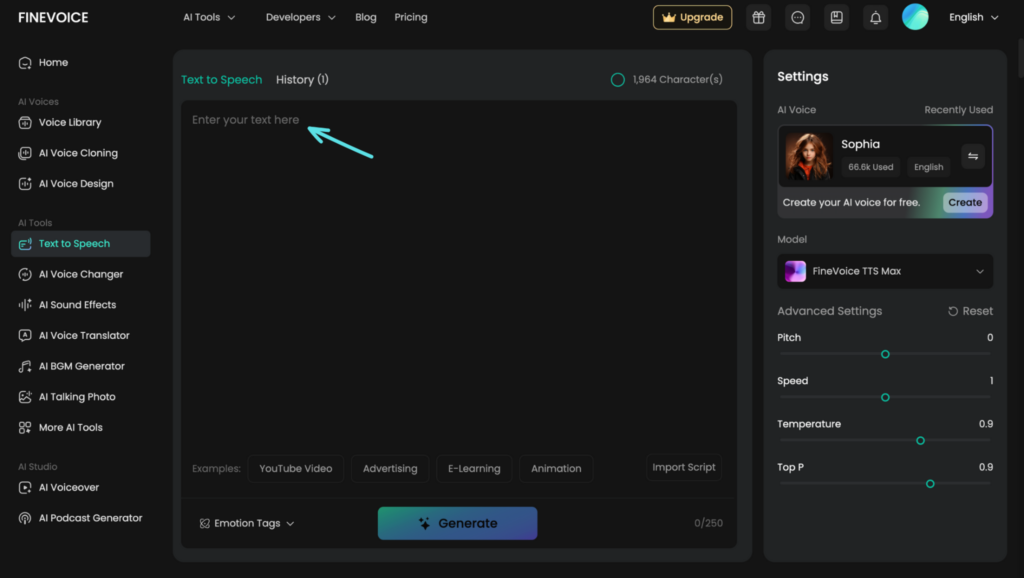Open the Pricing menu item
Image resolution: width=1024 pixels, height=578 pixels.
click(x=410, y=17)
